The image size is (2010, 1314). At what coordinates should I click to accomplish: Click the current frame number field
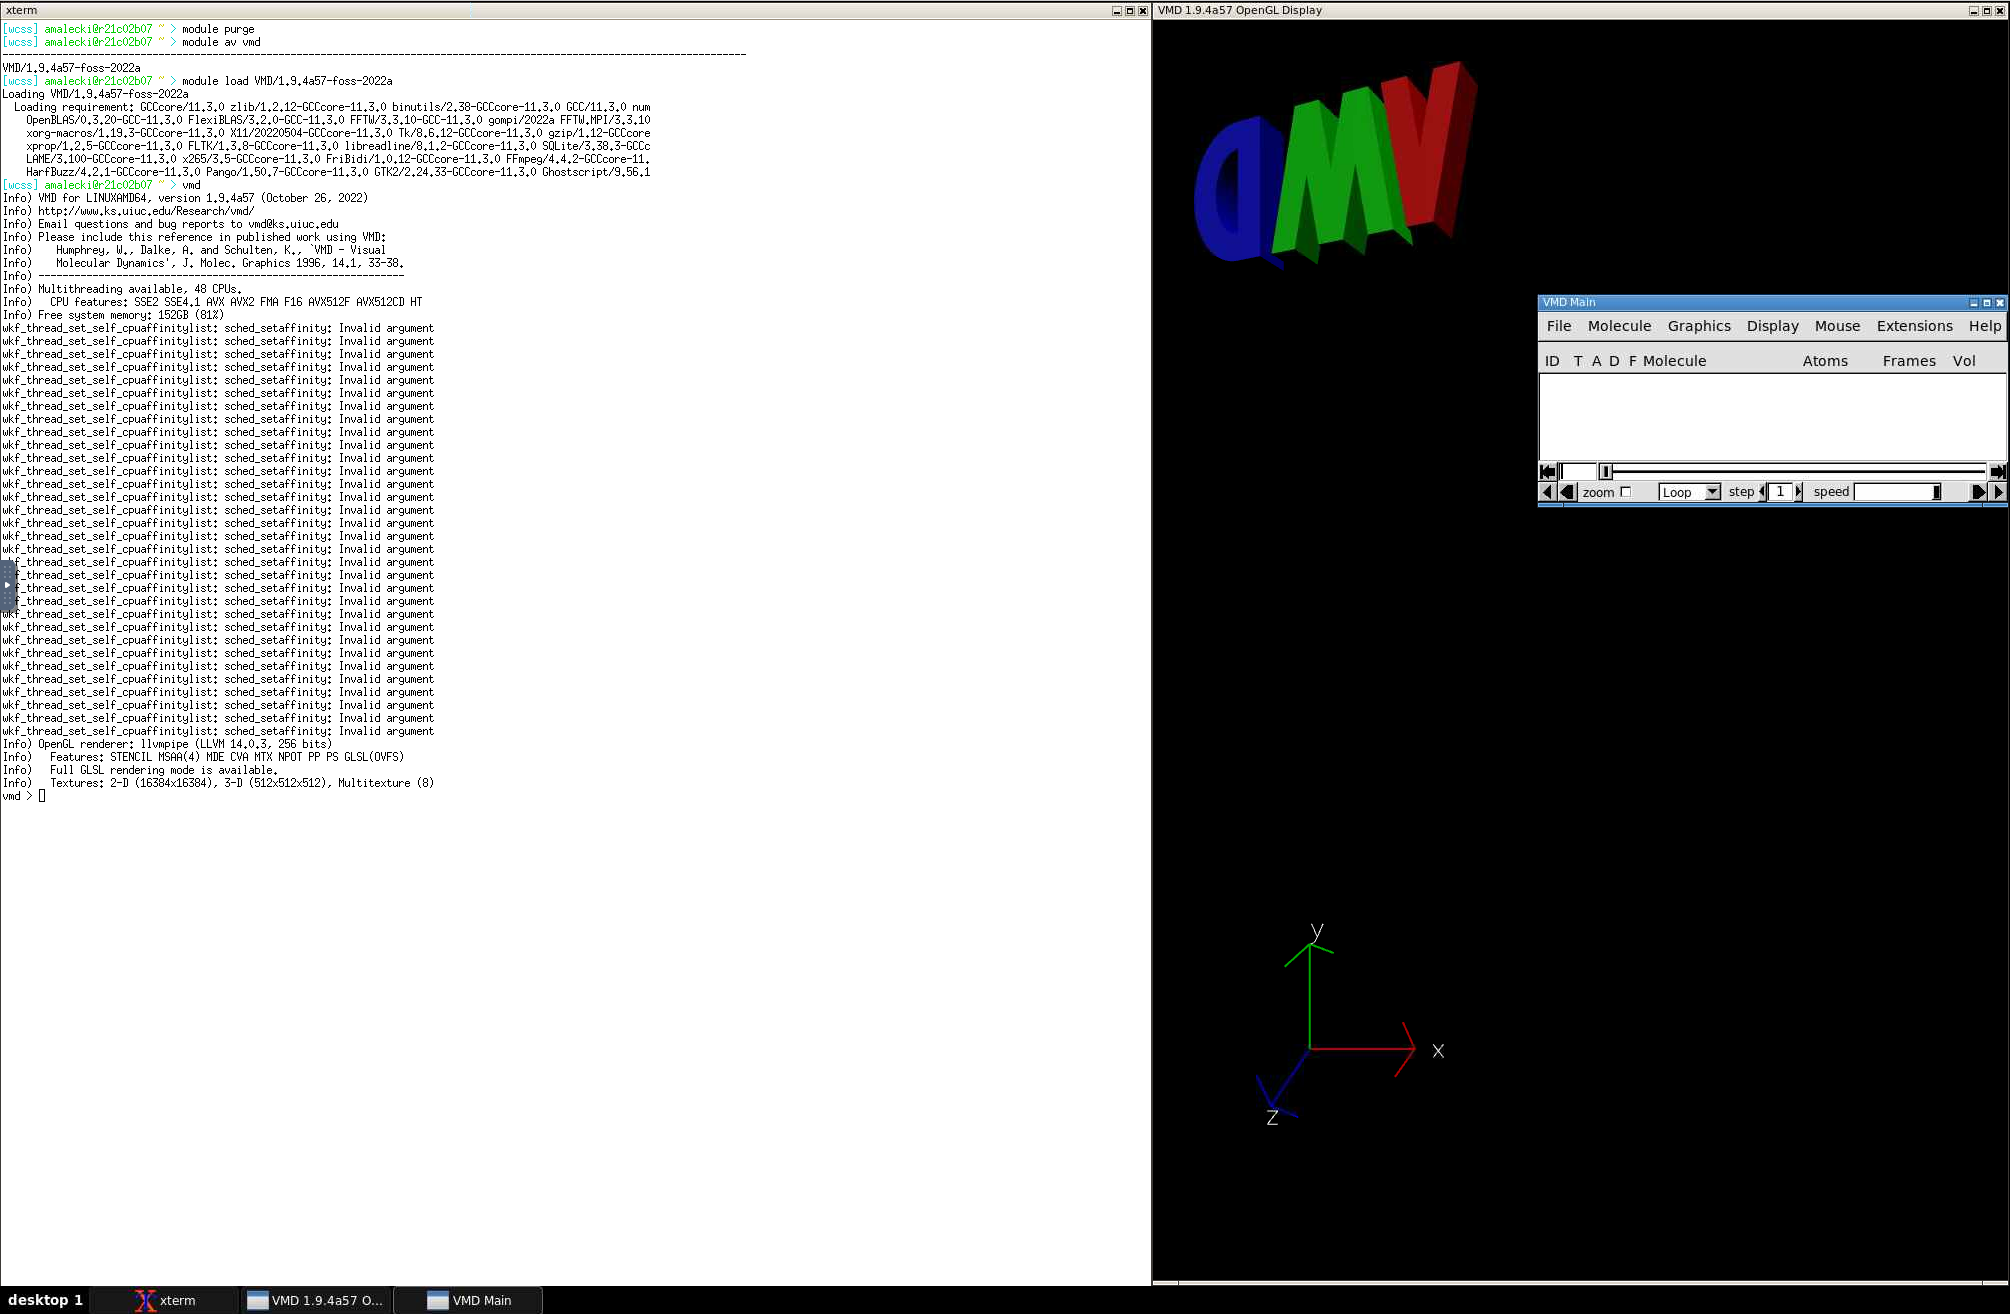click(x=1578, y=472)
